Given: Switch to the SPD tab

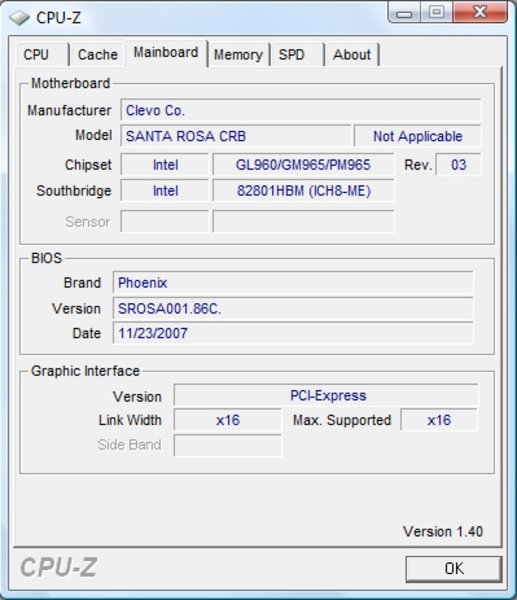Looking at the screenshot, I should tap(297, 55).
